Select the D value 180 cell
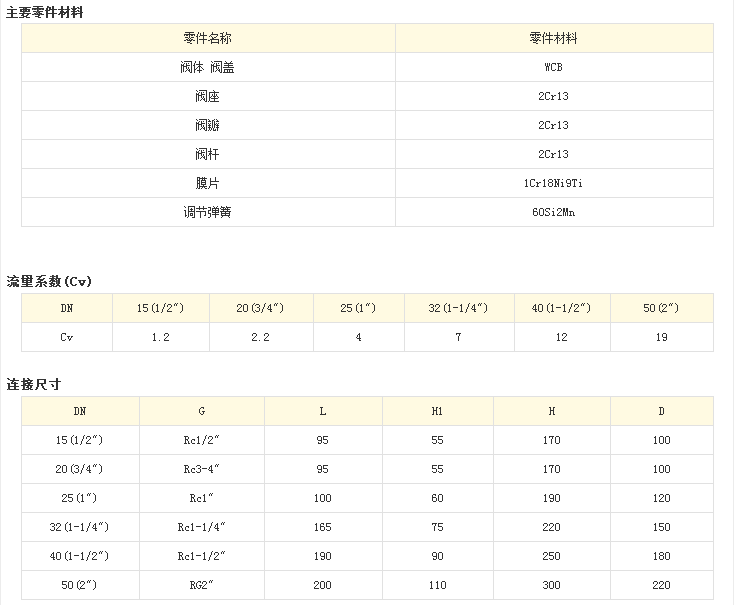Viewport: 735px width, 605px height. (662, 556)
